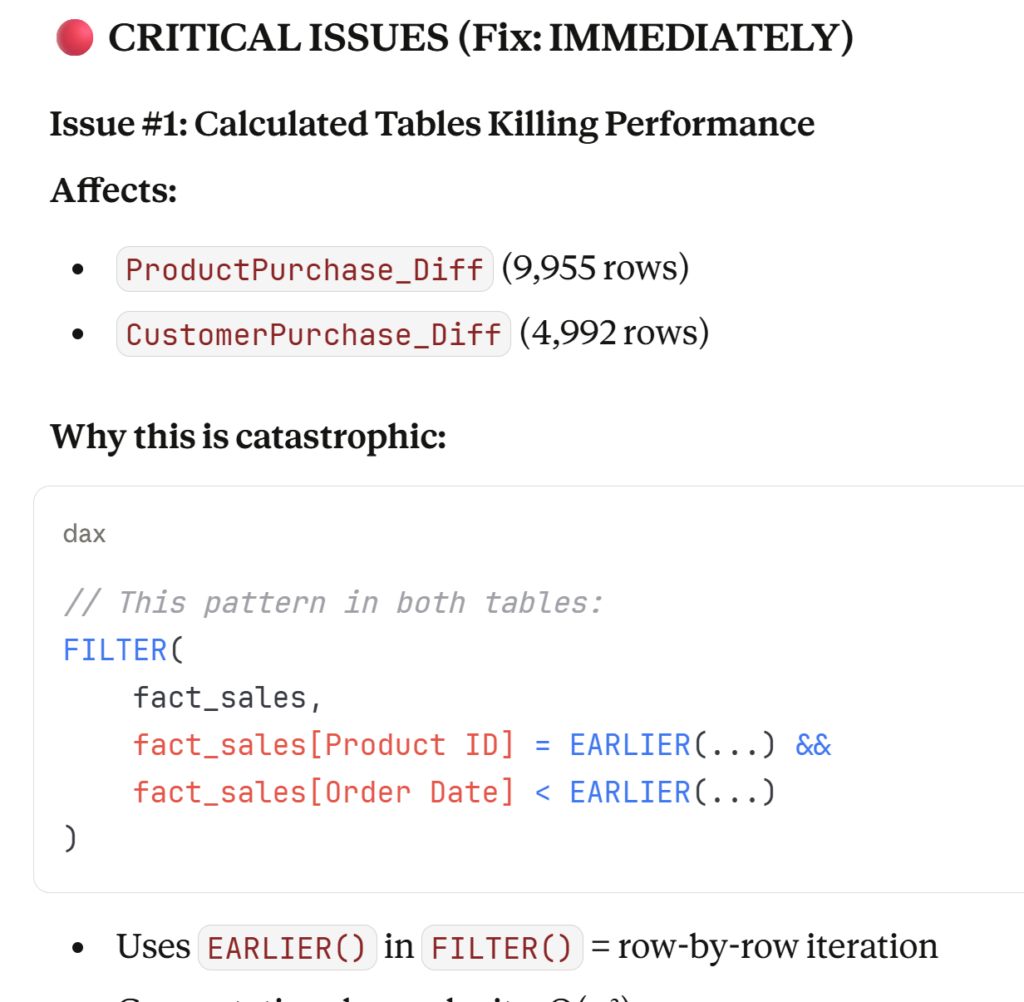Click the dax language label in code block
1024x1002 pixels.
pyautogui.click(x=84, y=533)
